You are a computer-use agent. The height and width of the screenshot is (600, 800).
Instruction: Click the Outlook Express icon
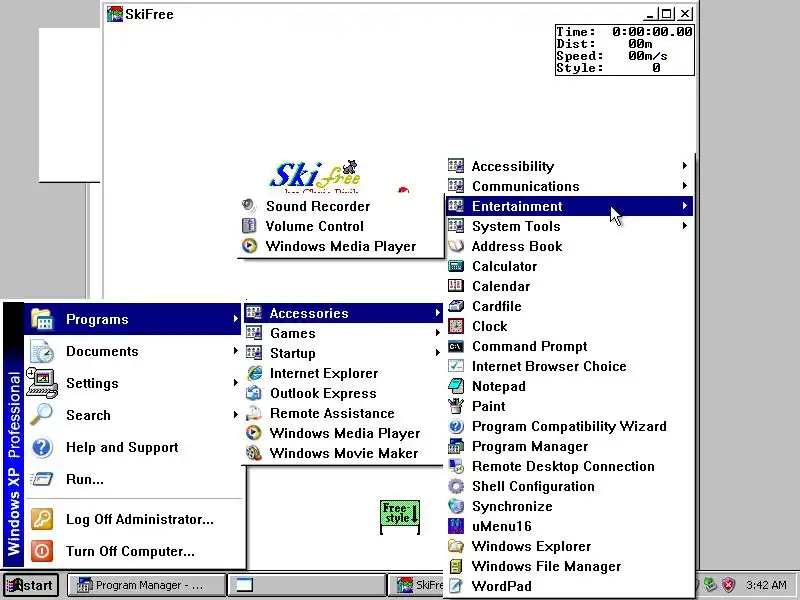pos(254,393)
